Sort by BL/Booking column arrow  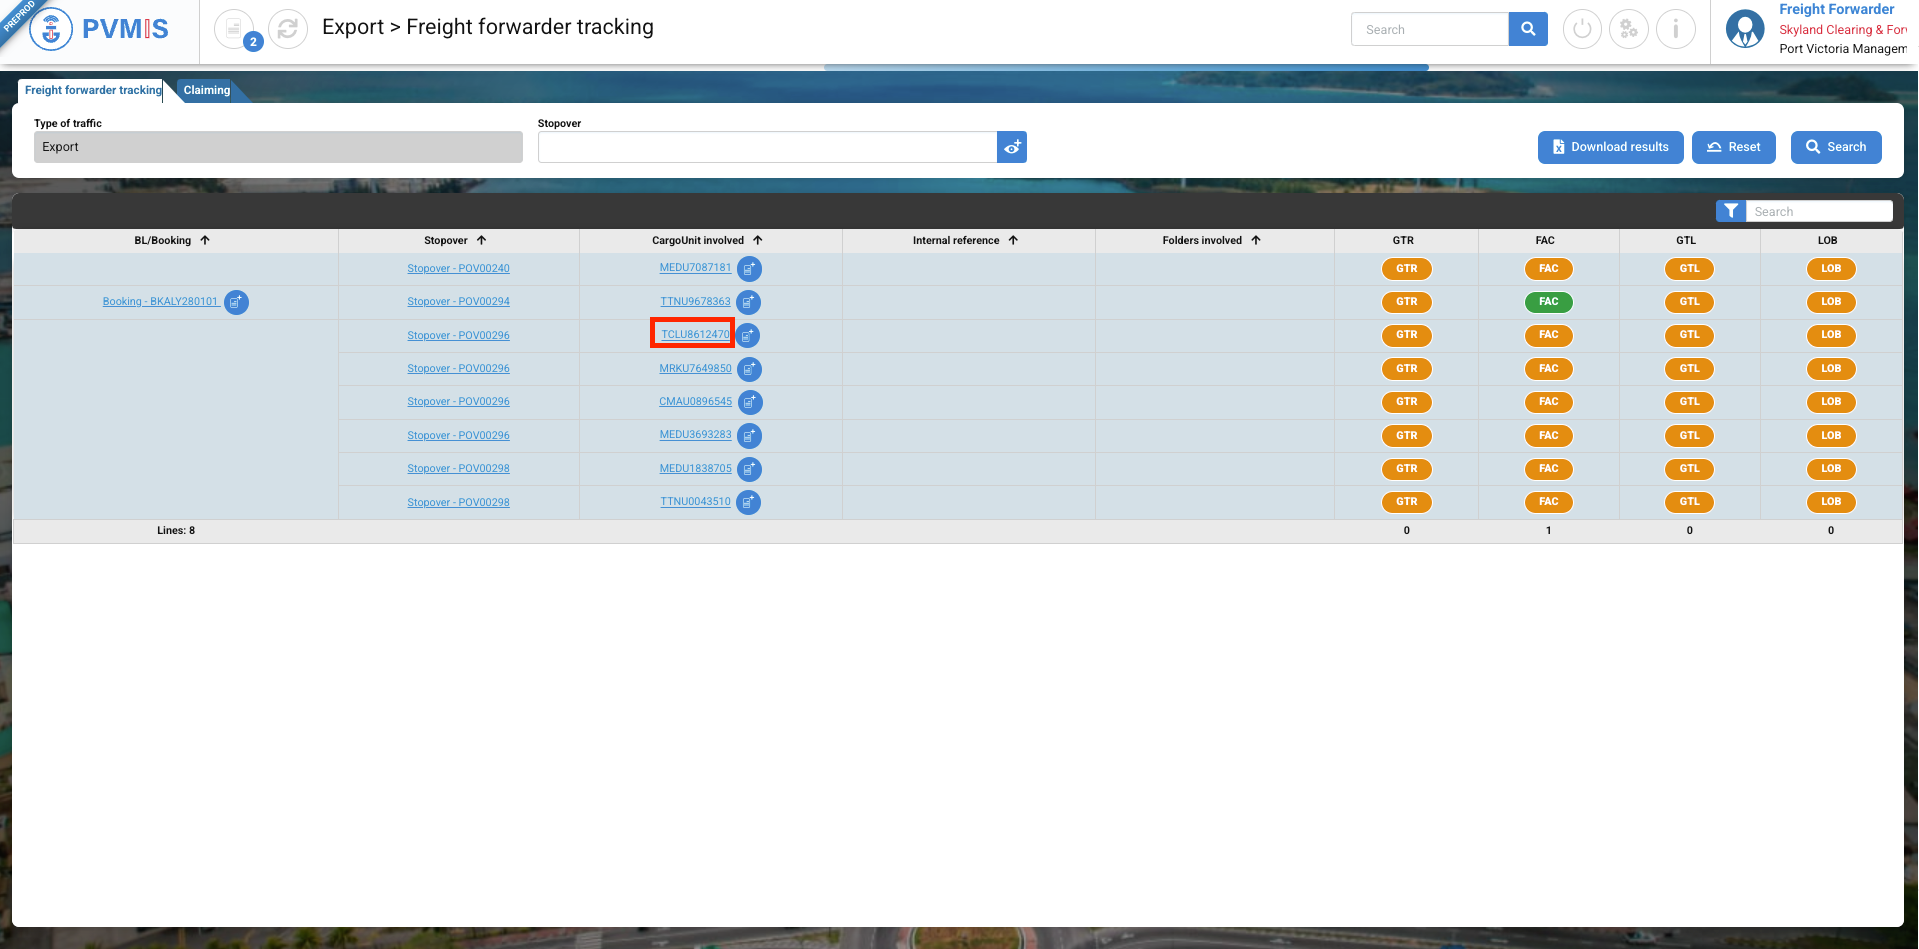tap(205, 240)
